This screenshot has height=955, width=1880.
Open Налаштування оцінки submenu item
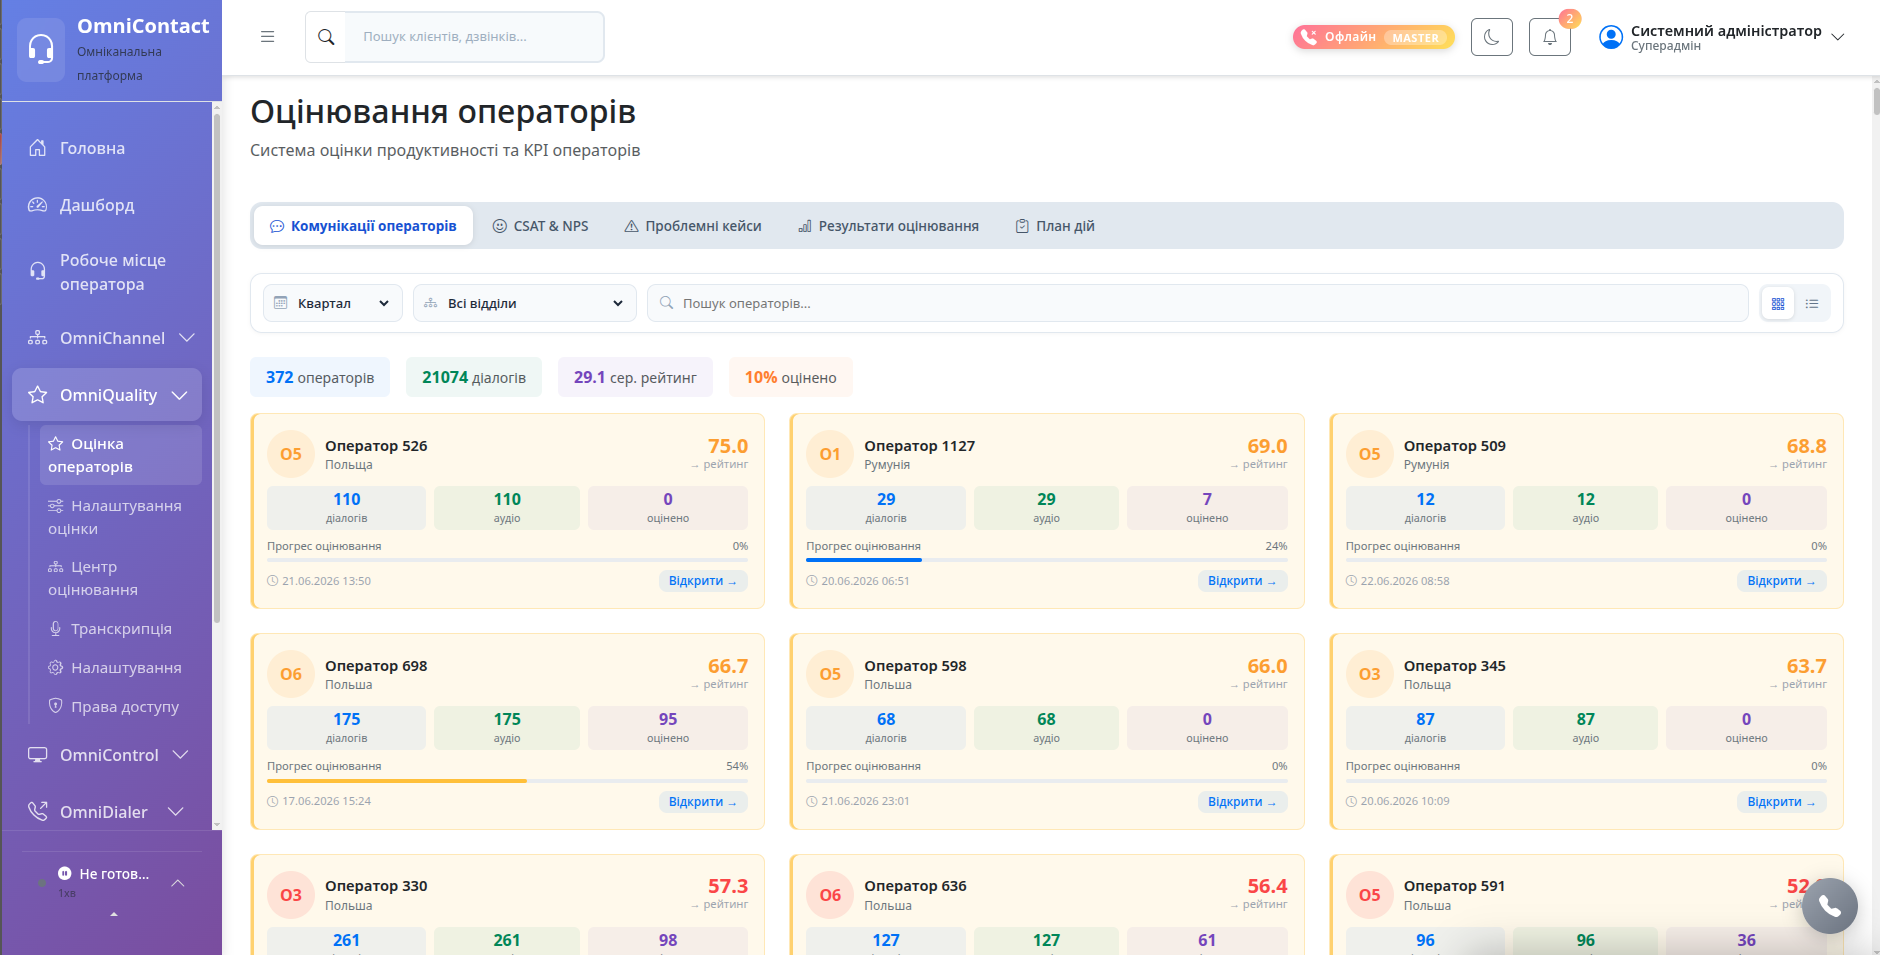pos(121,517)
